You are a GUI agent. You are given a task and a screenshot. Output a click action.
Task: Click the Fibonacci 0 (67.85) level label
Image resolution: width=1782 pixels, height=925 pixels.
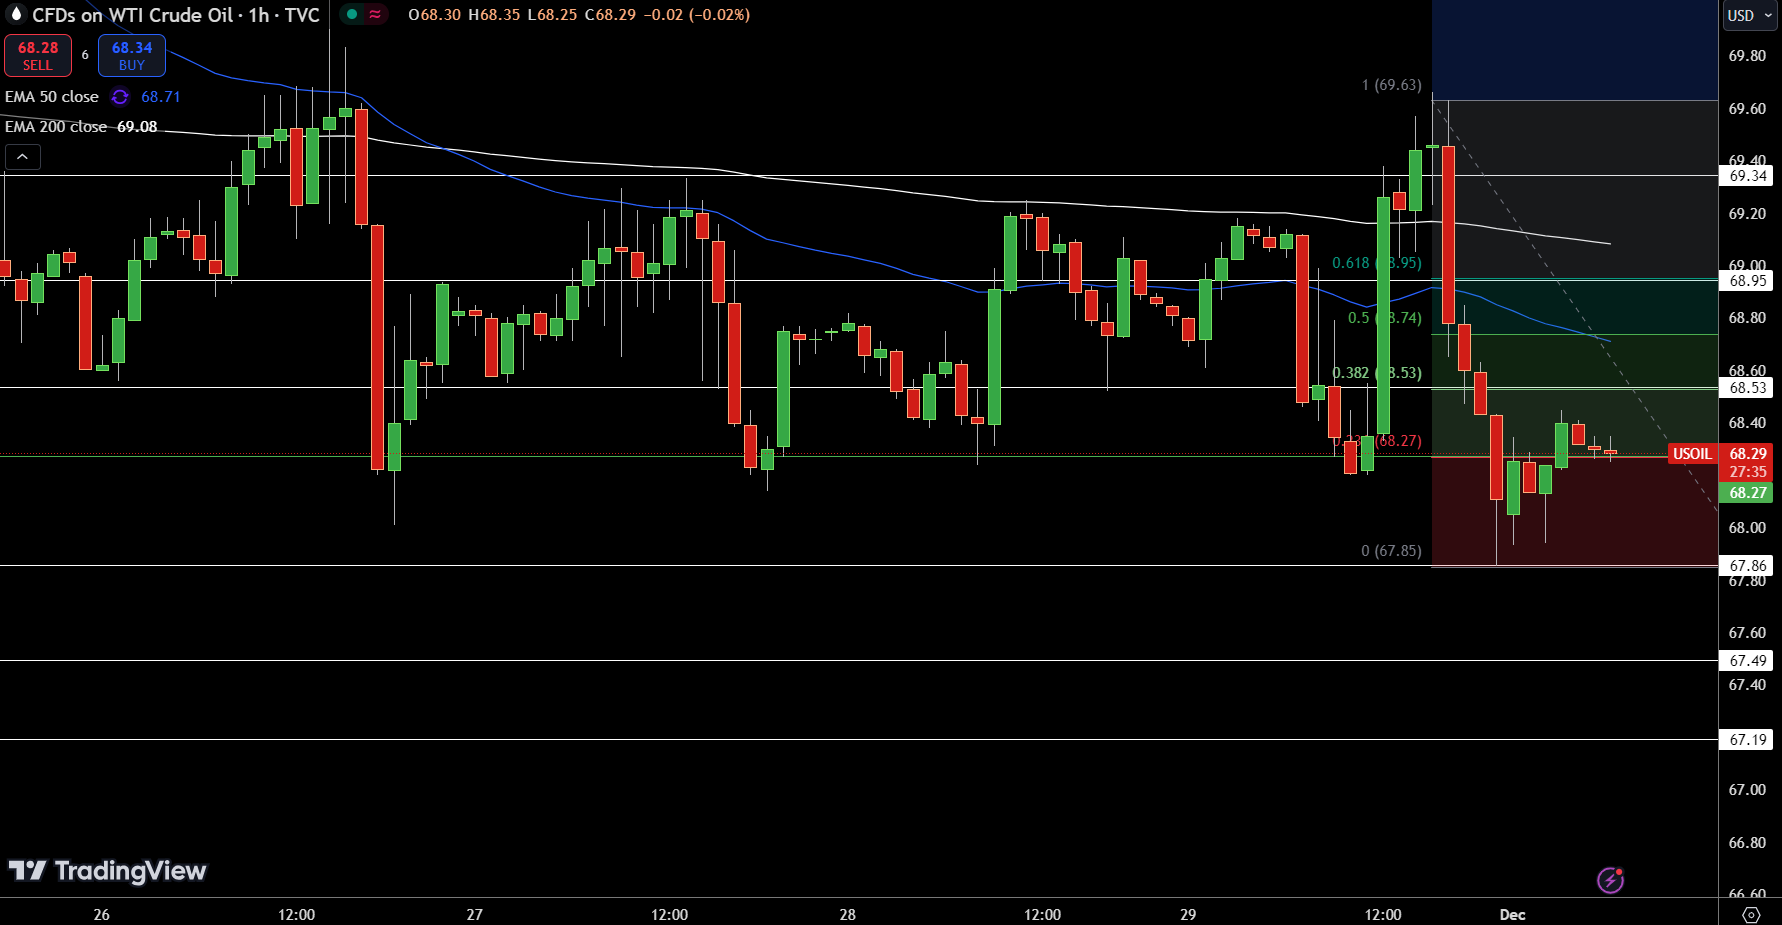pyautogui.click(x=1391, y=551)
